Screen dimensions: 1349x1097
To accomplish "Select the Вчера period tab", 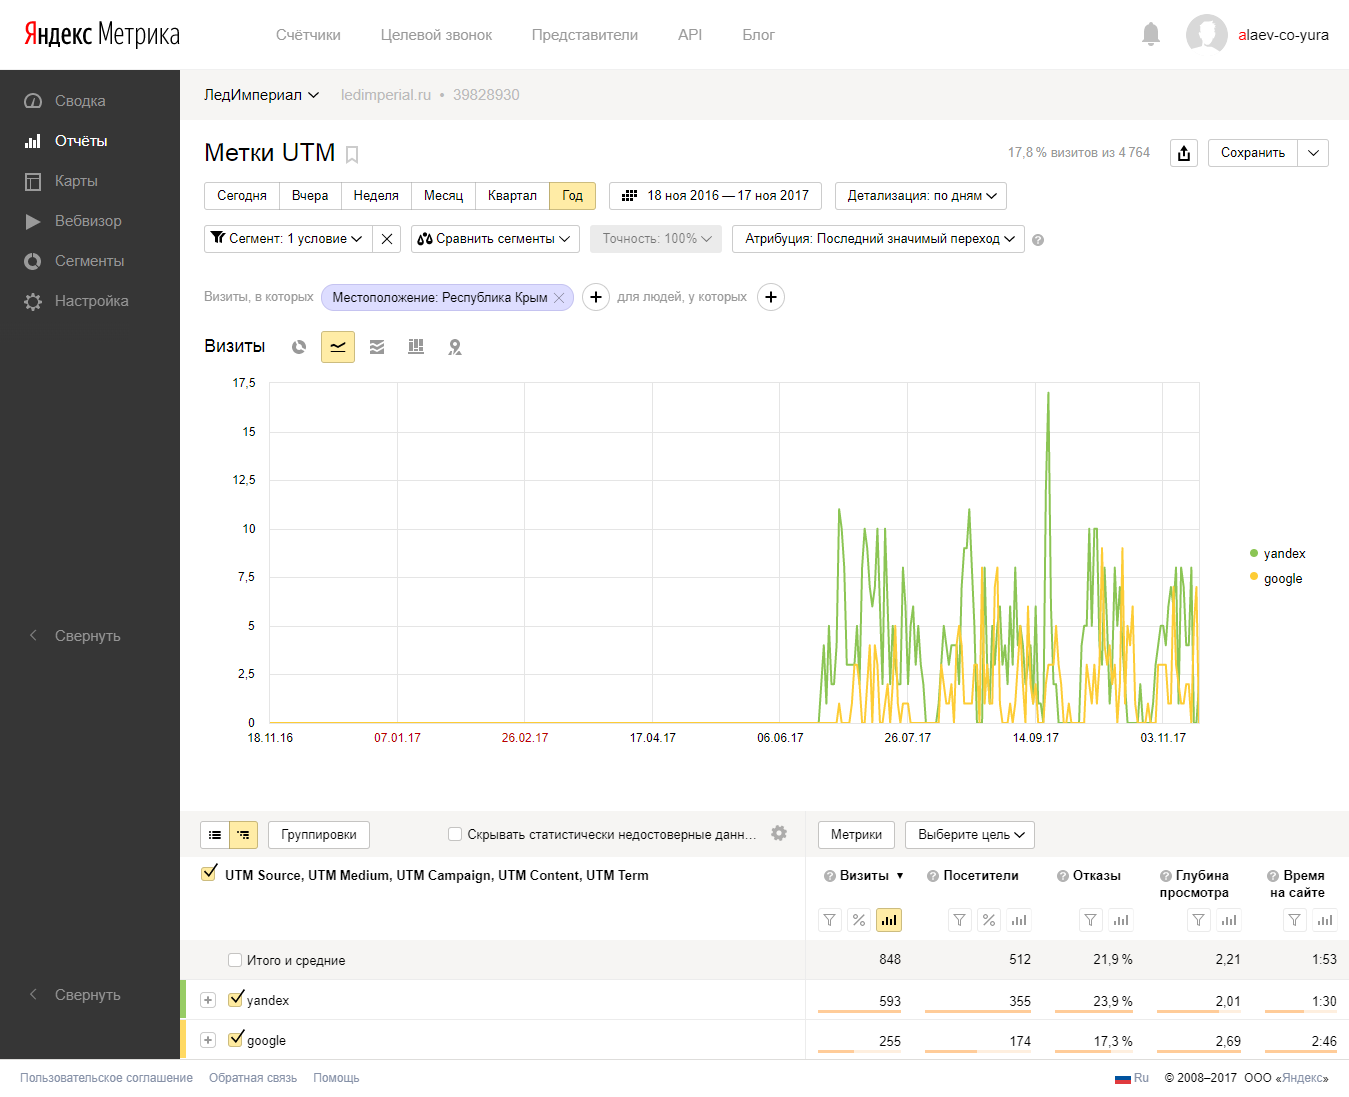I will point(310,196).
